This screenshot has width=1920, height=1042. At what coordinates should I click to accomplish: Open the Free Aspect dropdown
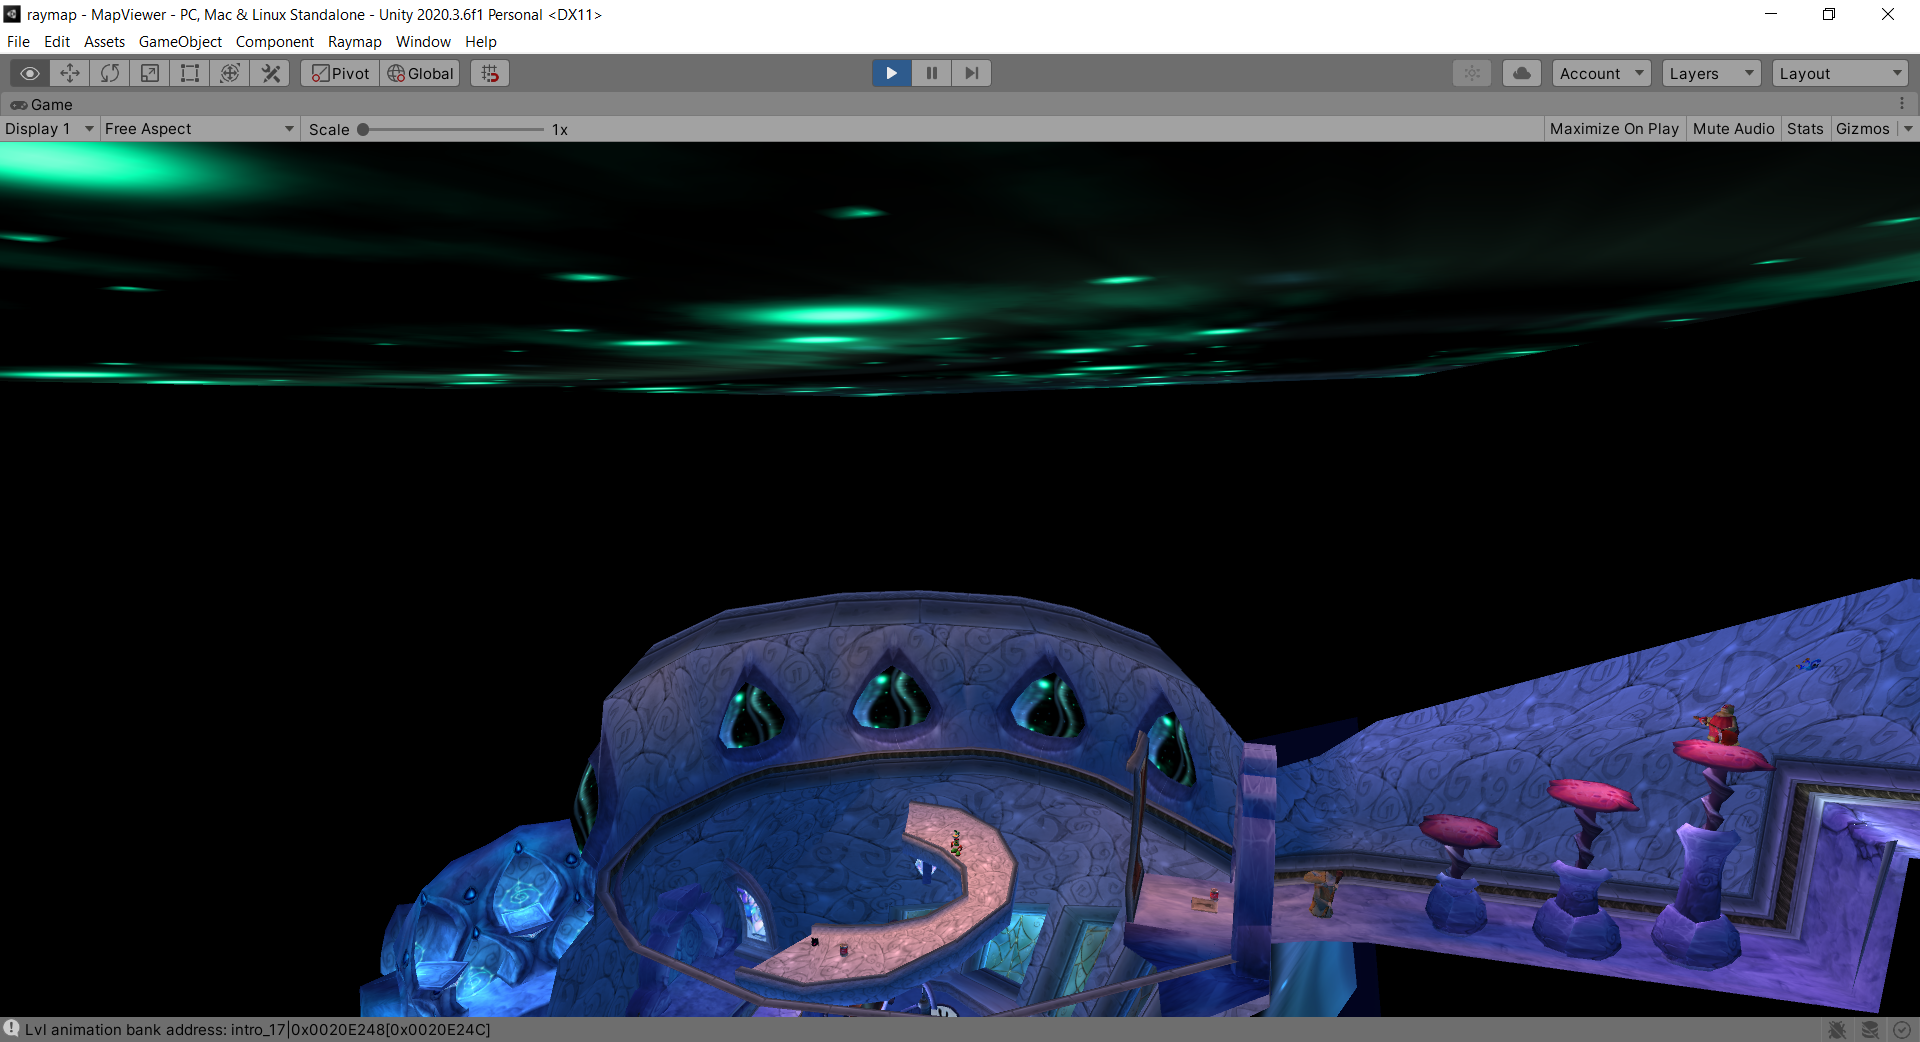click(199, 129)
